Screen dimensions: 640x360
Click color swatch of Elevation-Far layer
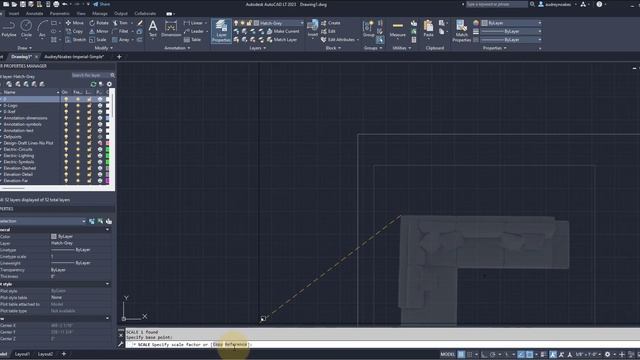click(108, 181)
